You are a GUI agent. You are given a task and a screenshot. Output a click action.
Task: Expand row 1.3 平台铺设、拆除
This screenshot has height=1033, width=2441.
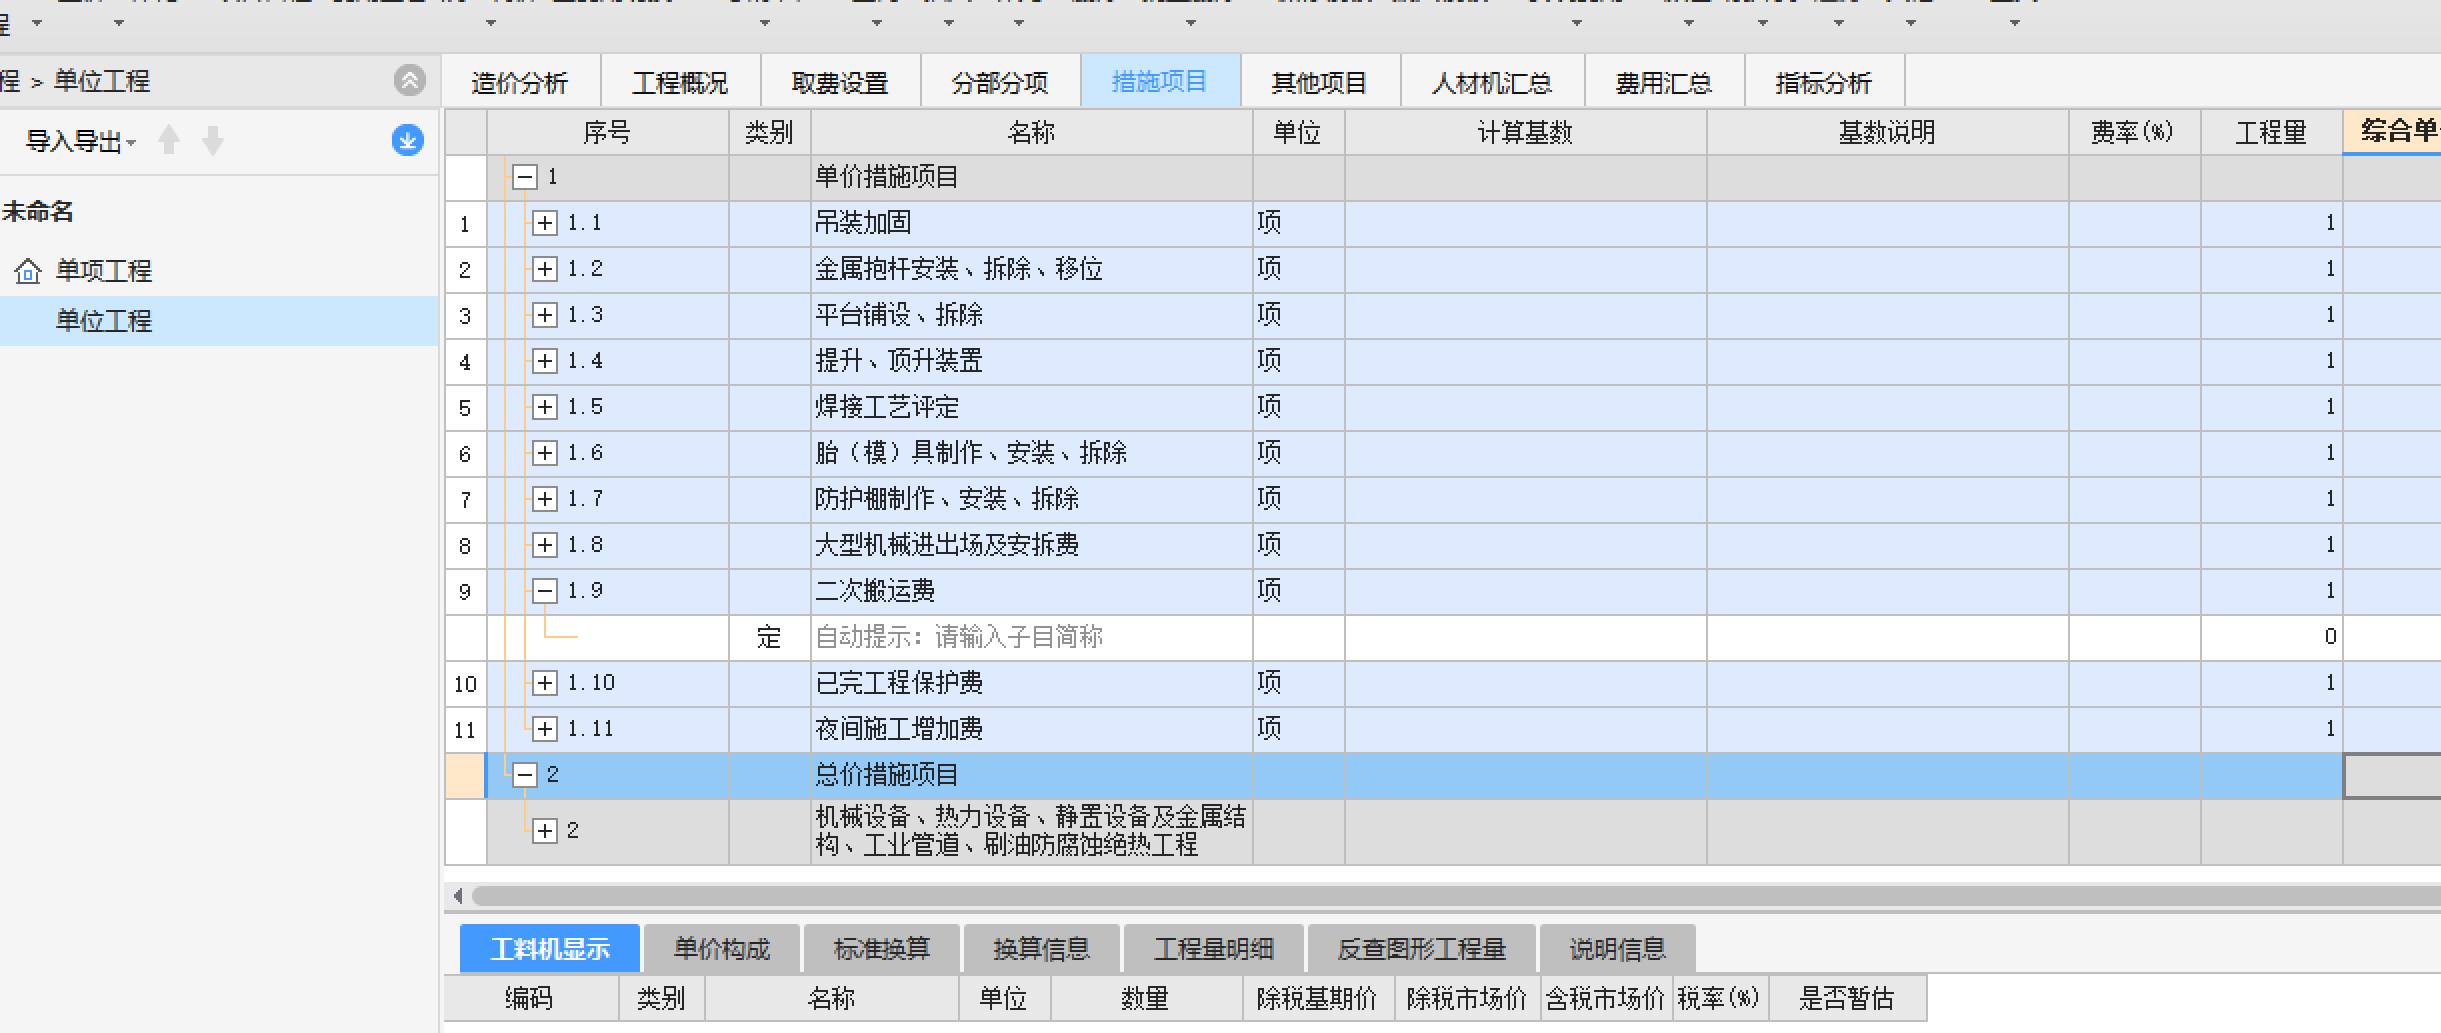(545, 315)
